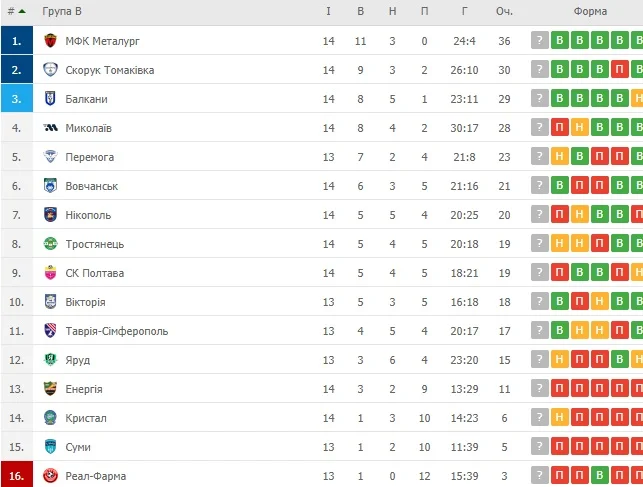Image resolution: width=643 pixels, height=487 pixels.
Task: Sort table by the # rank column
Action: [16, 11]
